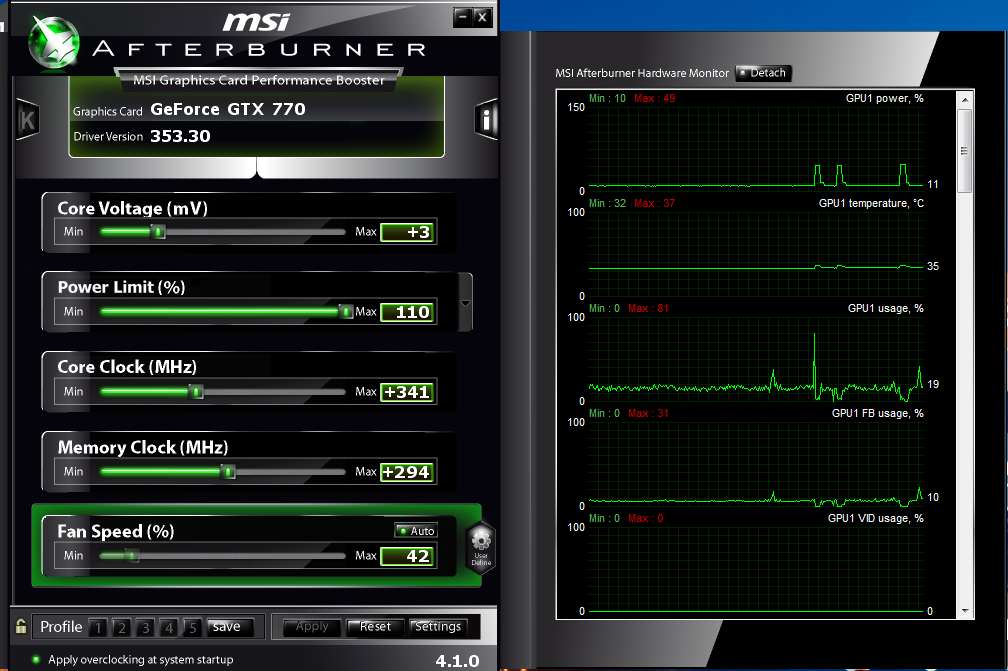
Task: Click the Memory Clock slider handle
Action: click(228, 472)
